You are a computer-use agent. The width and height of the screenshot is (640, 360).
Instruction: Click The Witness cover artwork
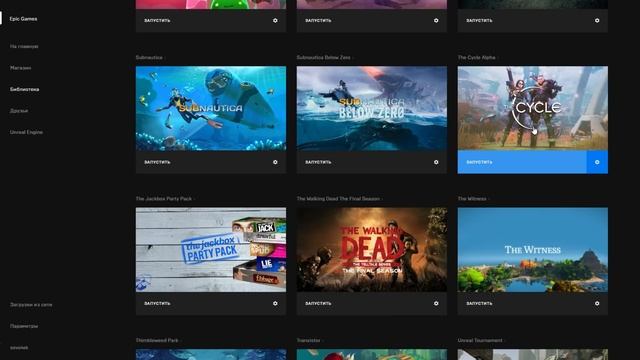pyautogui.click(x=533, y=249)
